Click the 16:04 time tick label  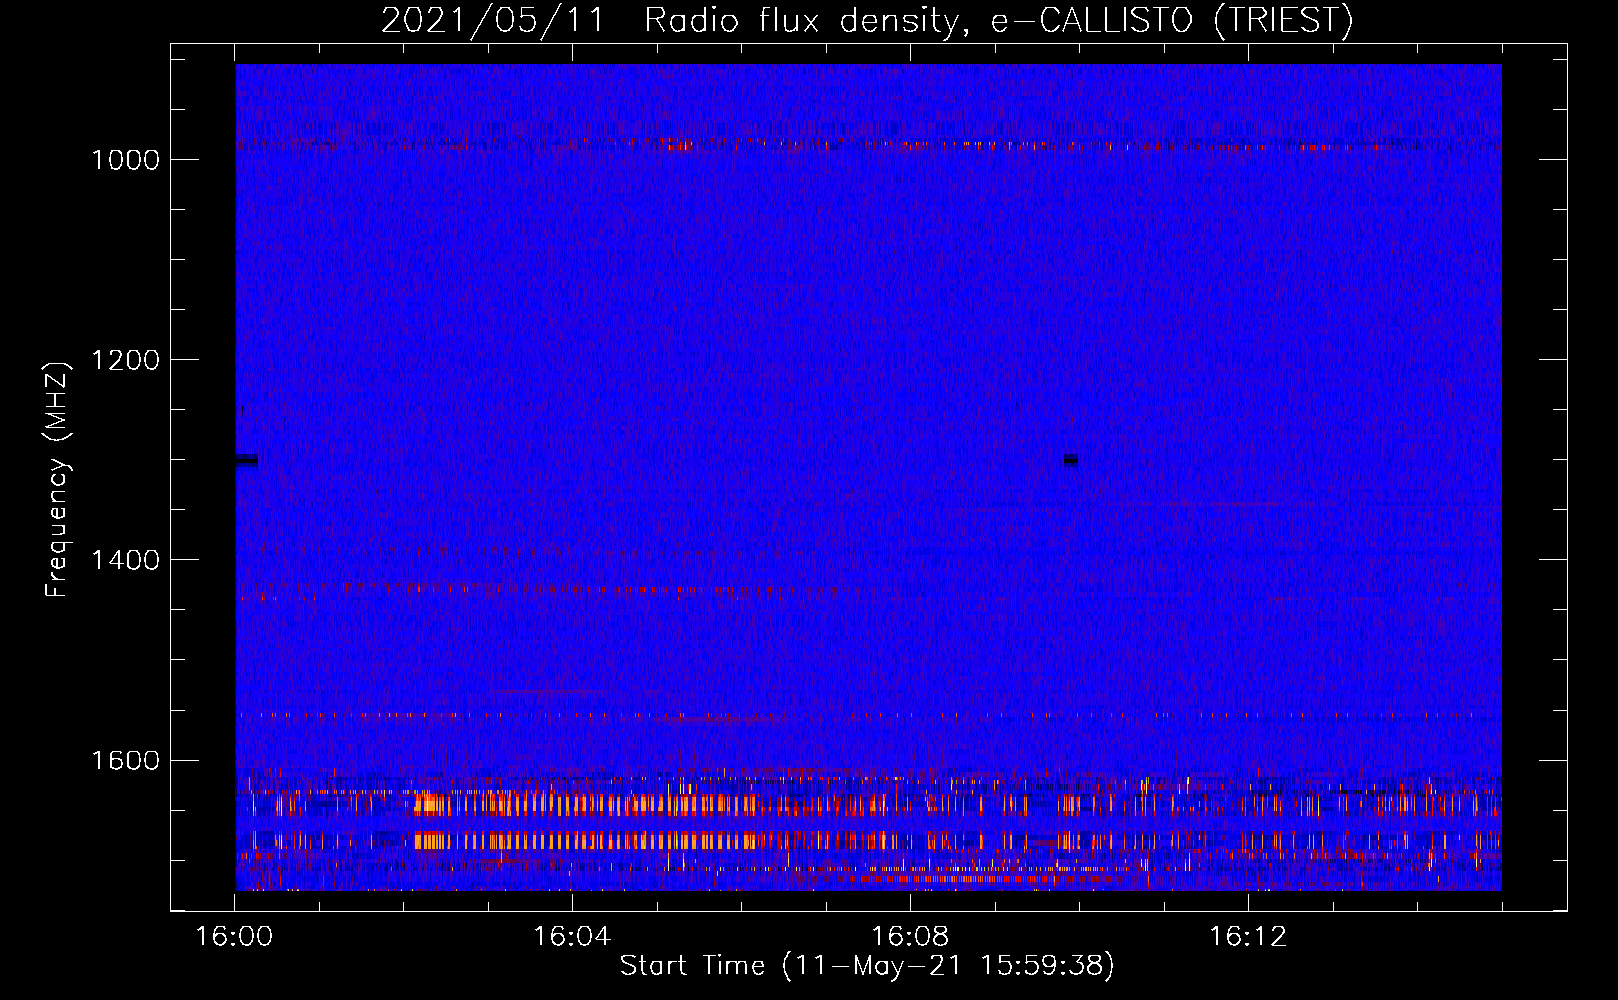point(572,937)
